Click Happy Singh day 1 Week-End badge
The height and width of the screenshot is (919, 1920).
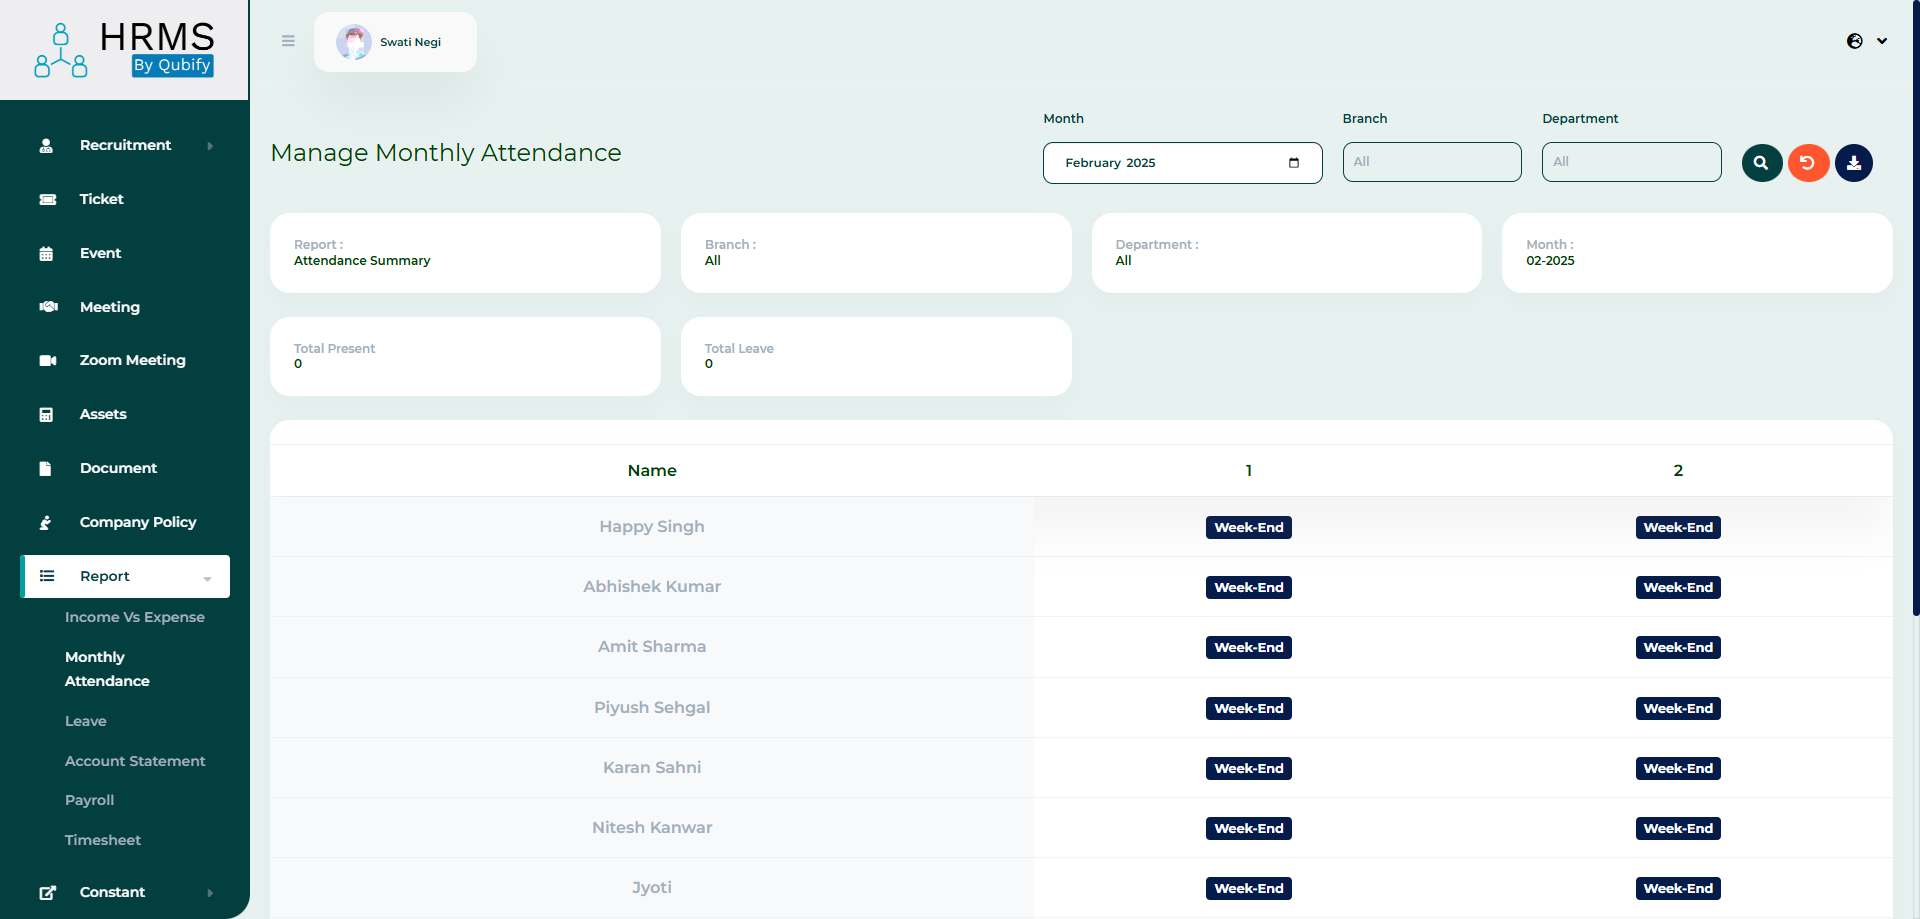coord(1248,527)
